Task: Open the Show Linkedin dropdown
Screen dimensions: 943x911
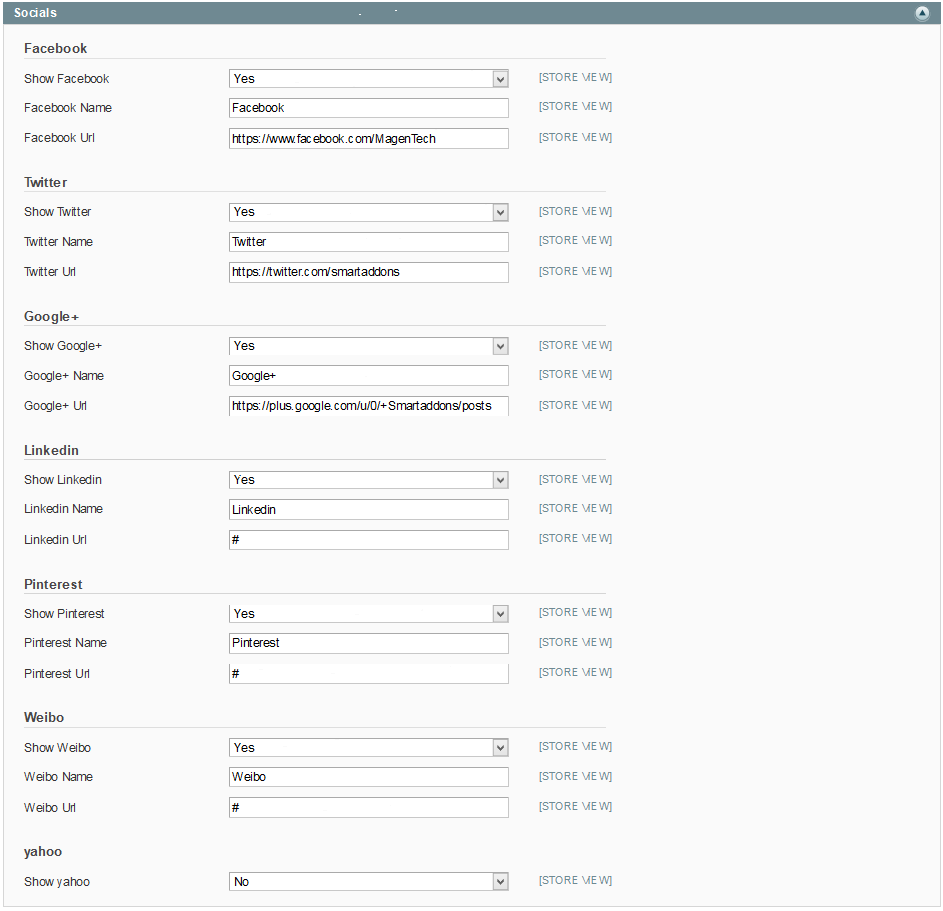Action: [x=369, y=480]
